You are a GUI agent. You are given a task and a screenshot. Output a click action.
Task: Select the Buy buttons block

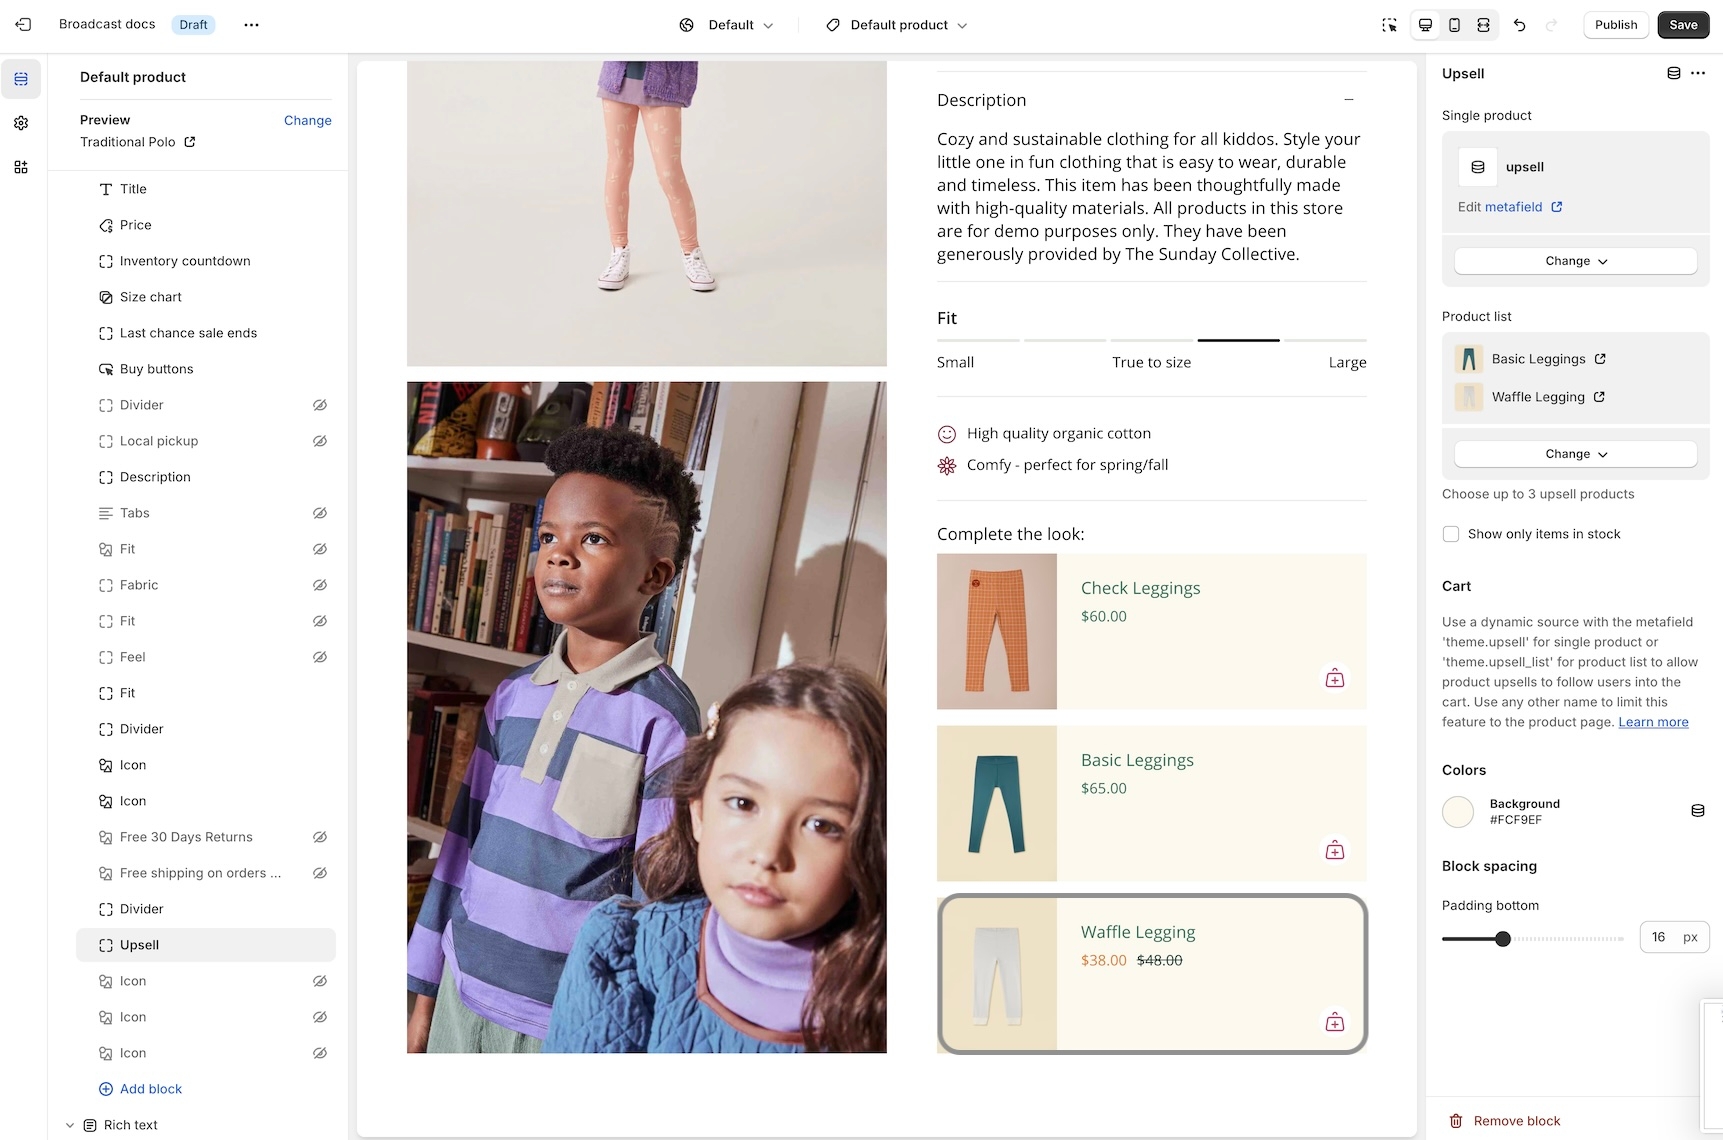(x=156, y=369)
